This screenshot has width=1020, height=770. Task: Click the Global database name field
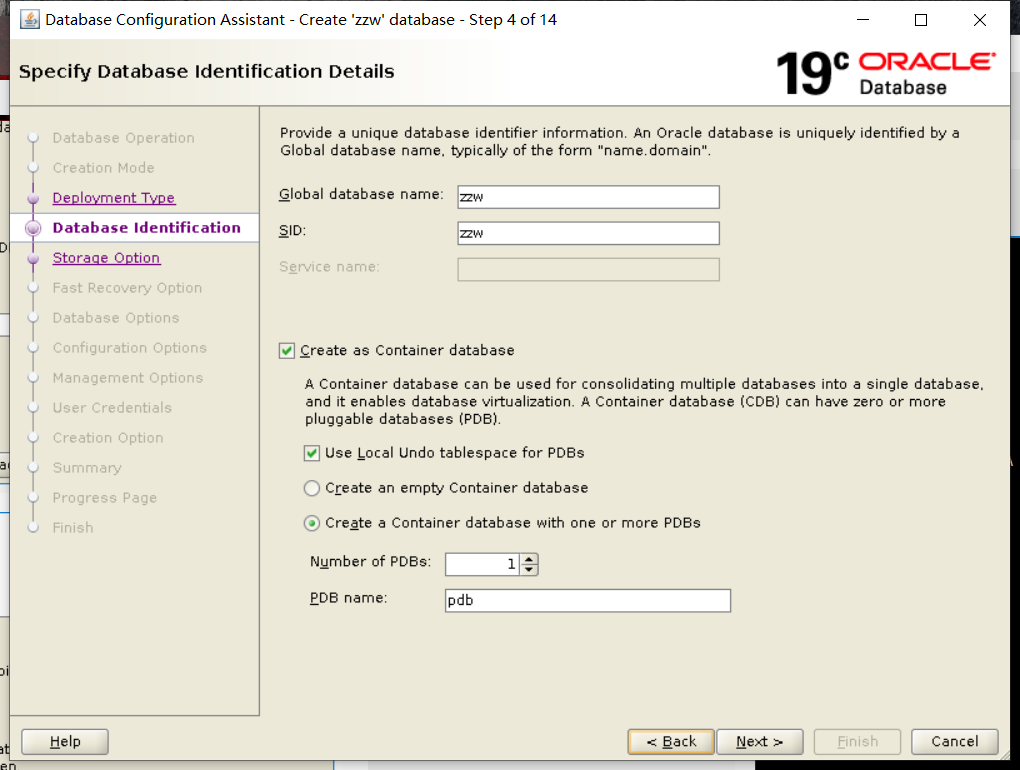point(588,197)
